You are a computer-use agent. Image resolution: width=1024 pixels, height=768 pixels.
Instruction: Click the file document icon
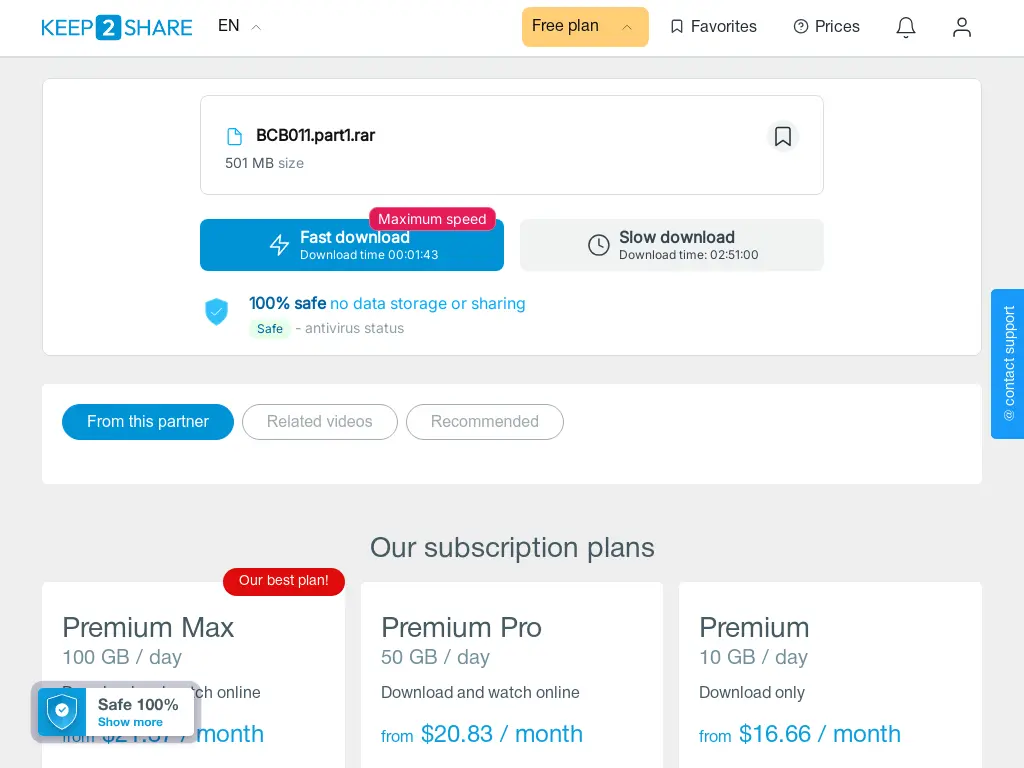234,136
